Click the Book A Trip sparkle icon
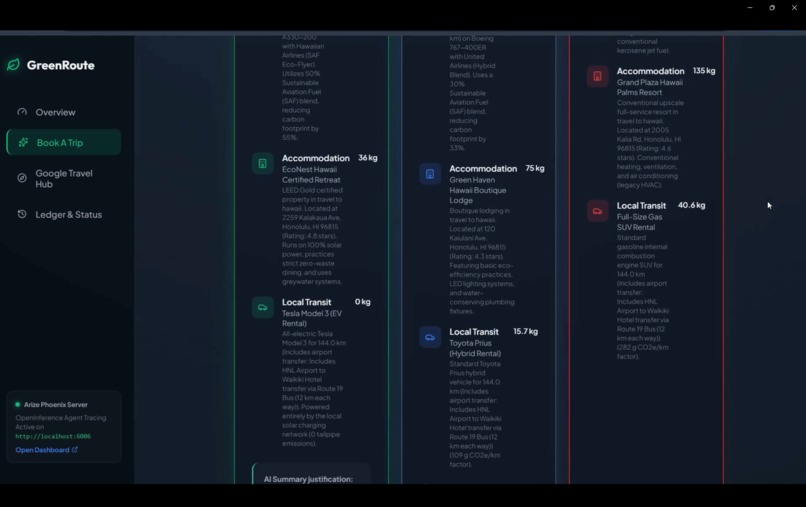 [x=23, y=142]
